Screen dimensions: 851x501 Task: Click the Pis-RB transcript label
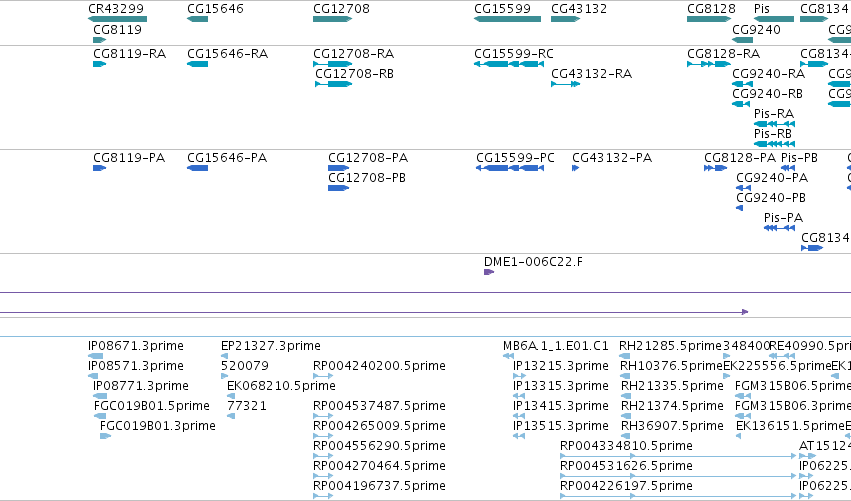tap(773, 133)
